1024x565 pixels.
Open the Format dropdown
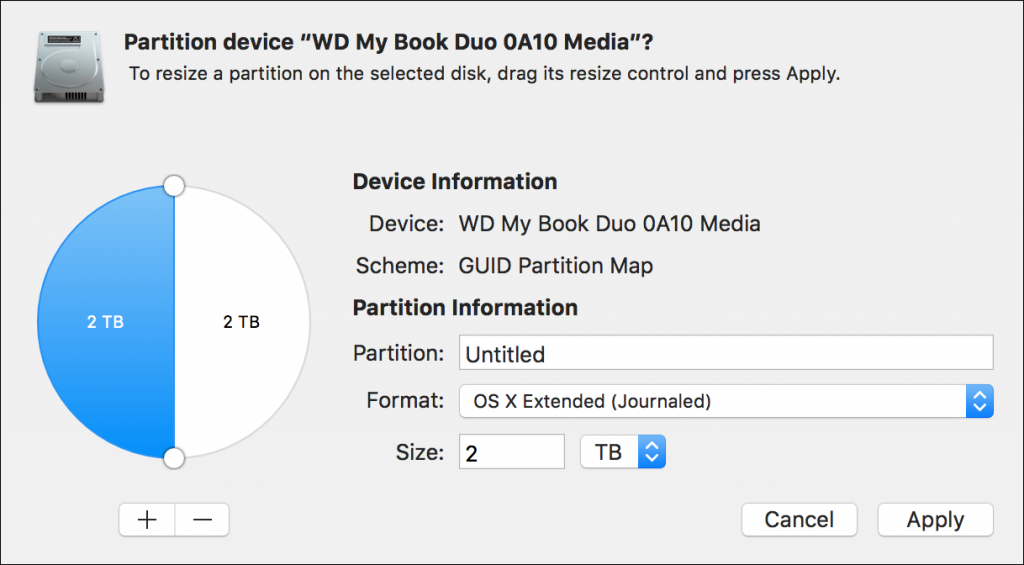tap(726, 401)
